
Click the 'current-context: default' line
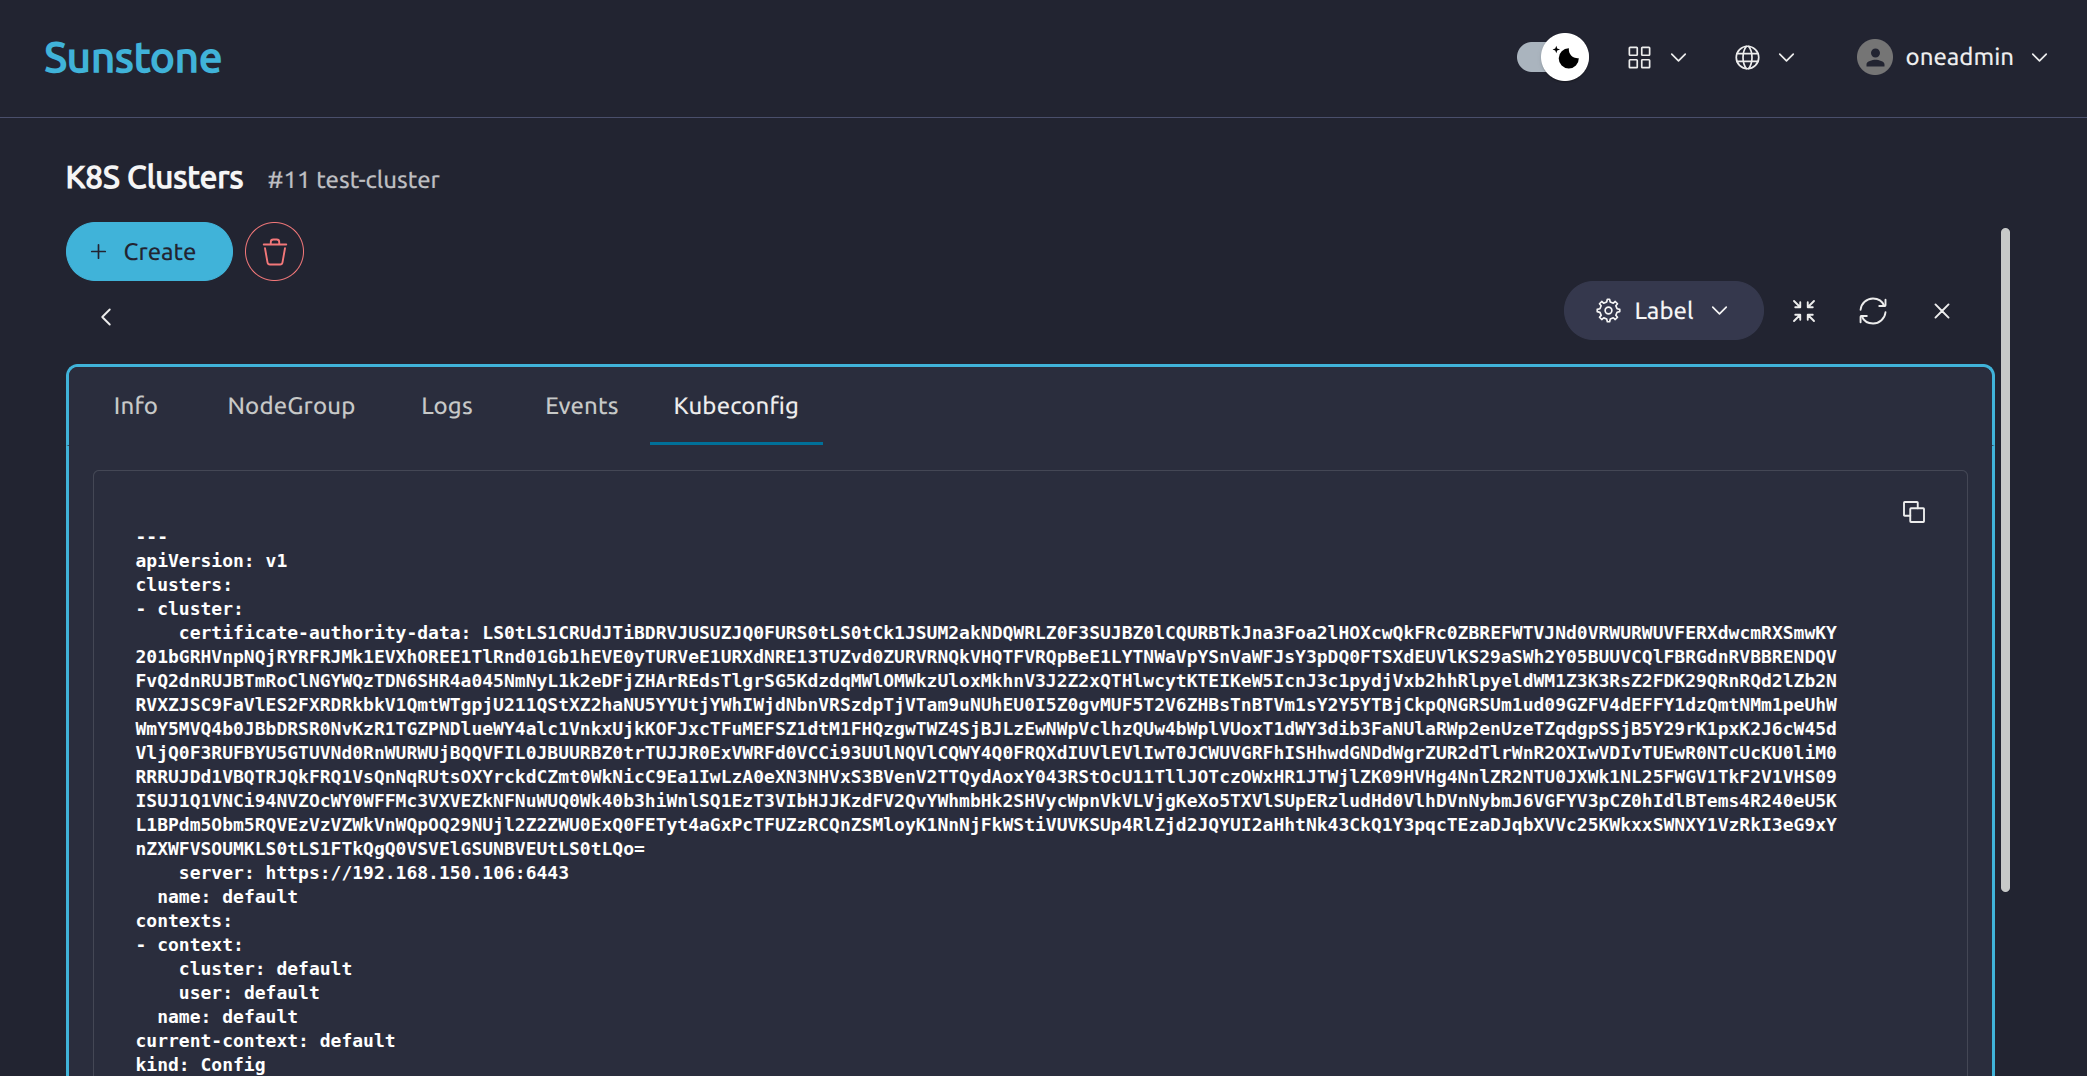[265, 1041]
